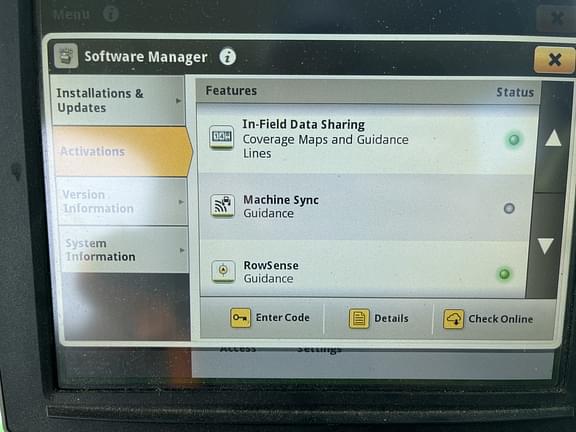Expand Version Information arrow
576x432 pixels.
[181, 202]
